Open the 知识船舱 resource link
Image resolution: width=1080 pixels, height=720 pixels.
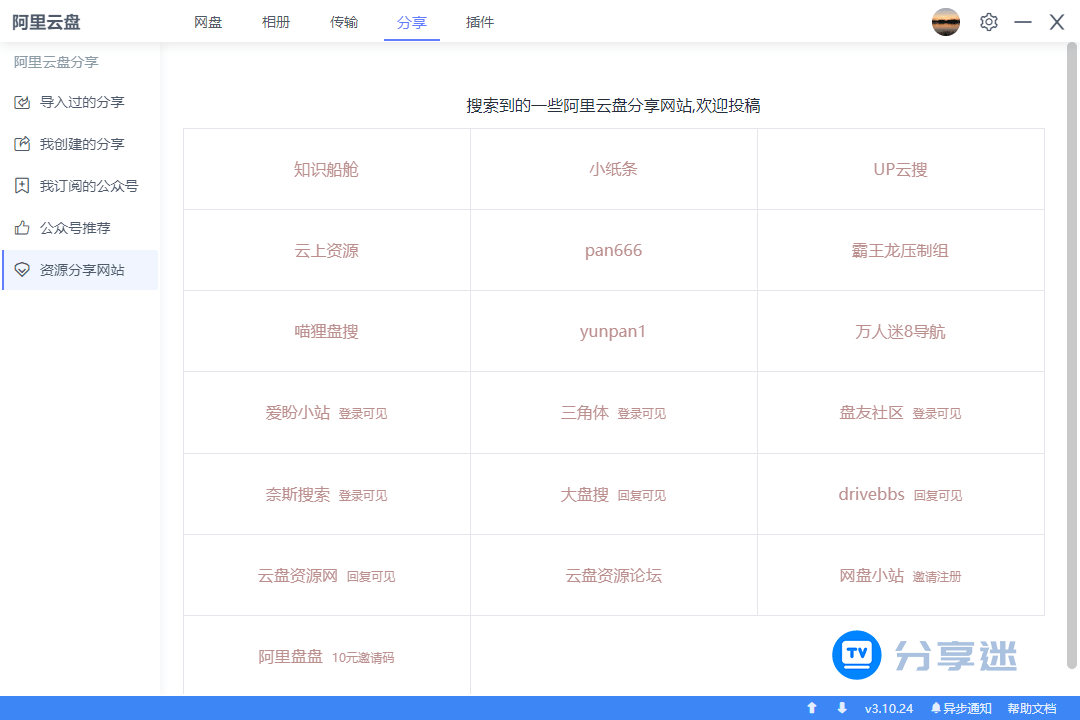(x=325, y=168)
